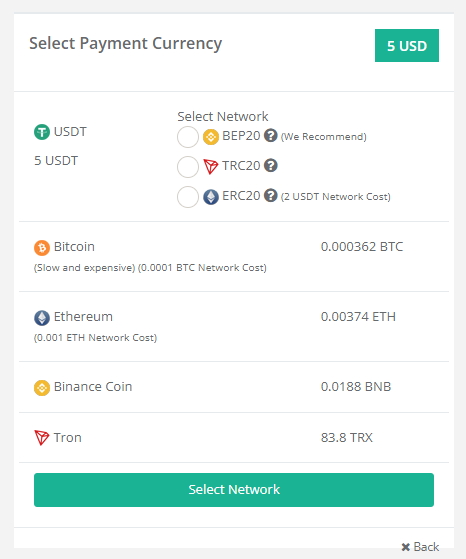Click the green Select Network button
This screenshot has width=466, height=559.
(x=234, y=490)
